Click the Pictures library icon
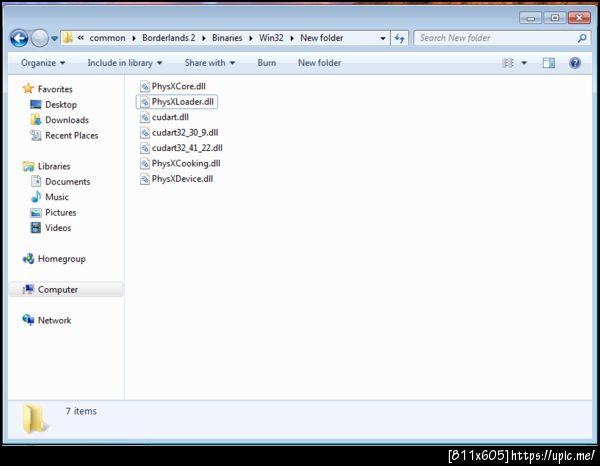This screenshot has width=600, height=466. [x=36, y=213]
